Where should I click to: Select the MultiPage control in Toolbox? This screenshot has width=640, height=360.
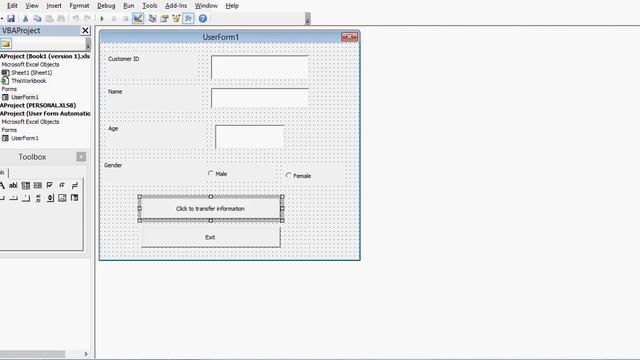coord(26,198)
